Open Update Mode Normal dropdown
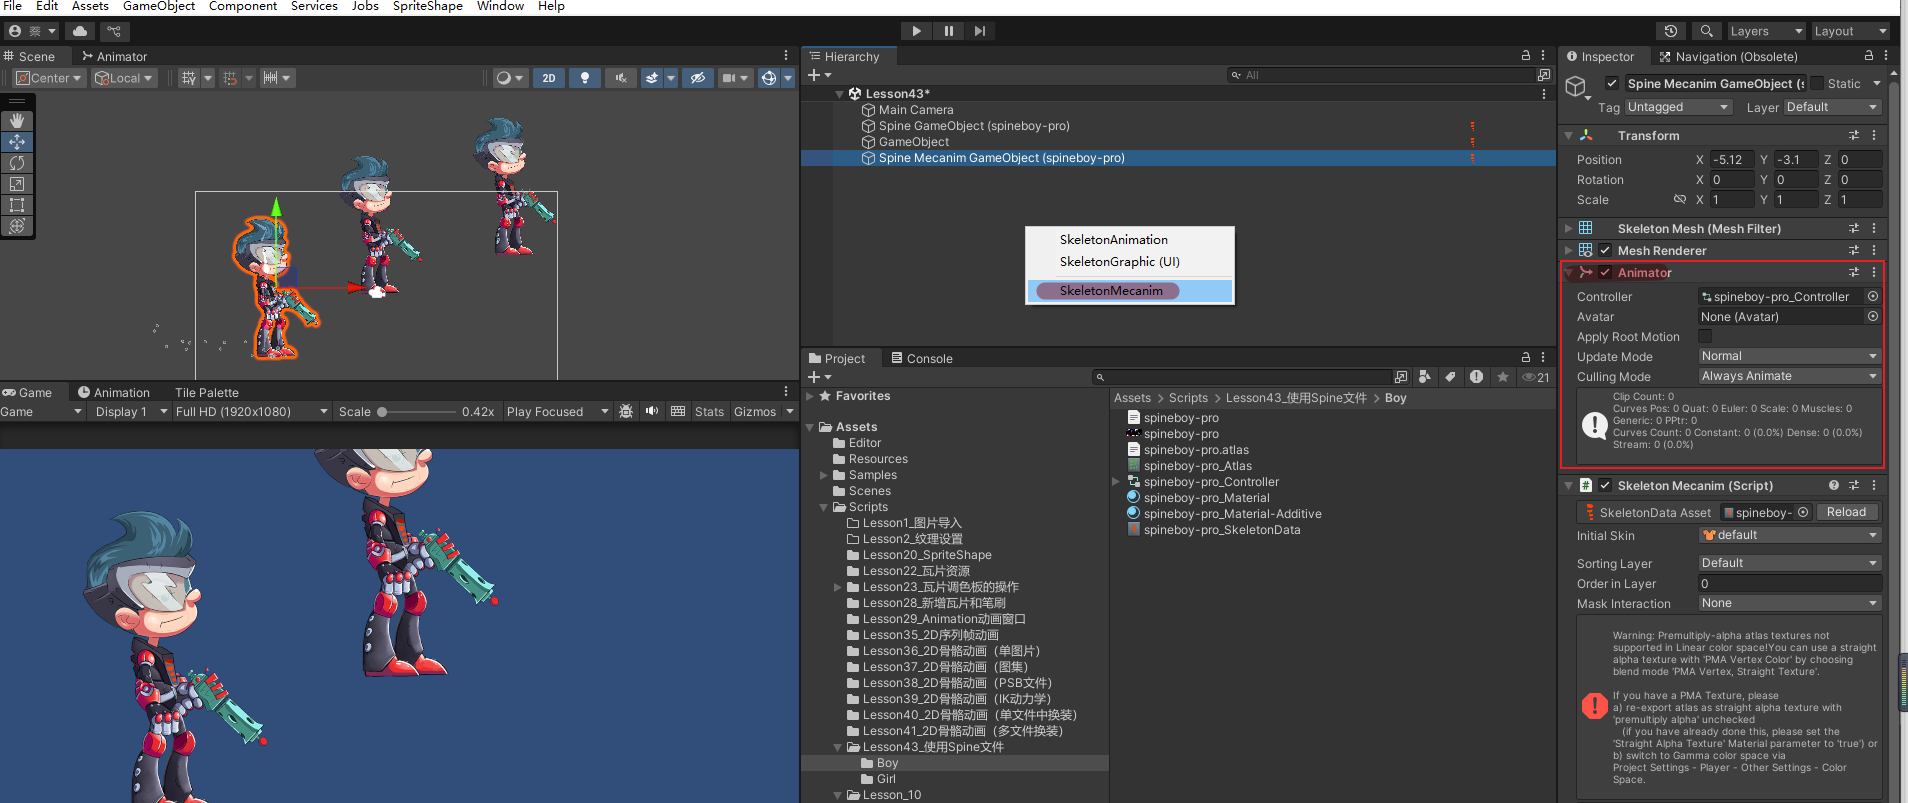 pyautogui.click(x=1790, y=356)
